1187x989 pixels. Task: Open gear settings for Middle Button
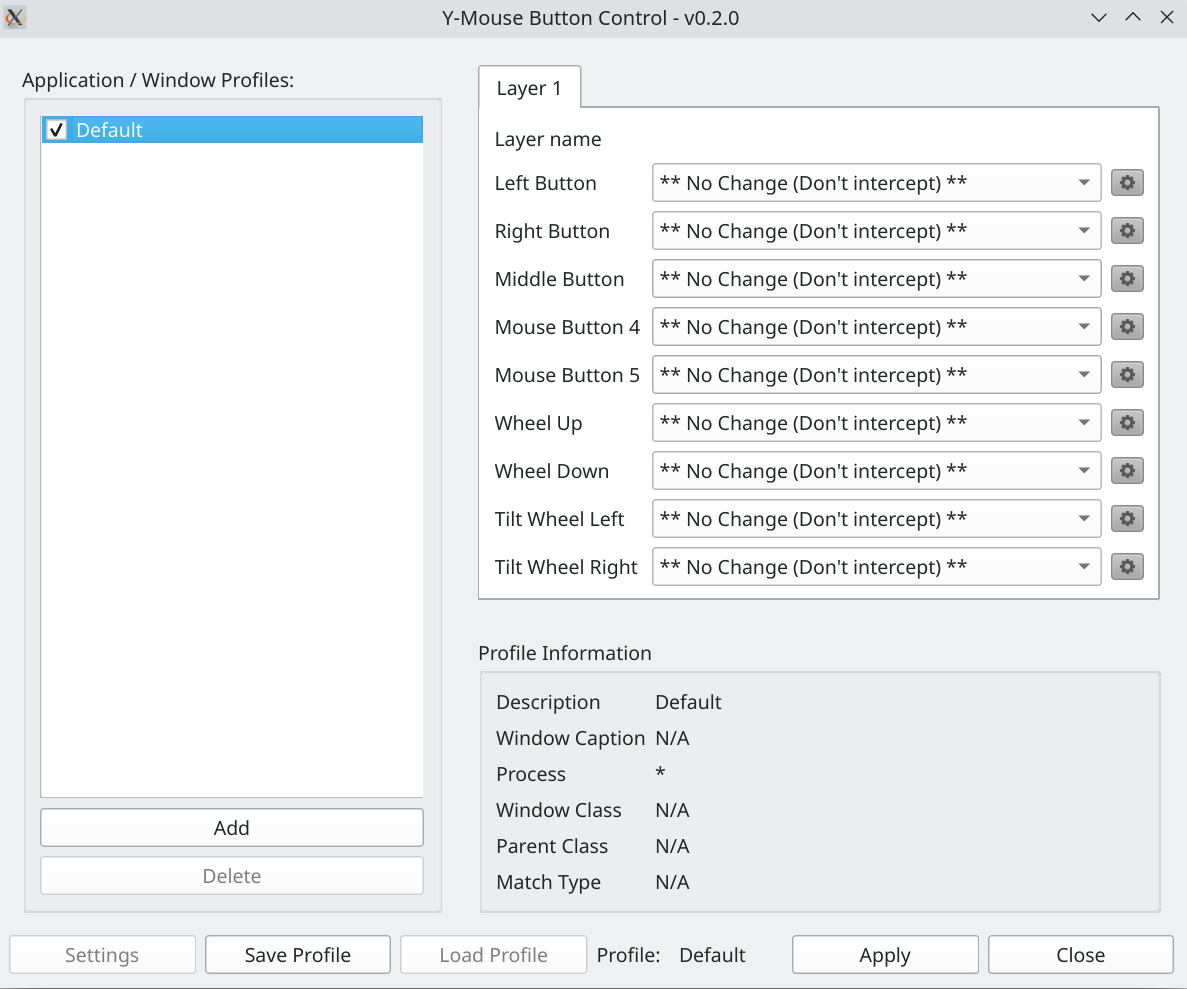(1127, 279)
